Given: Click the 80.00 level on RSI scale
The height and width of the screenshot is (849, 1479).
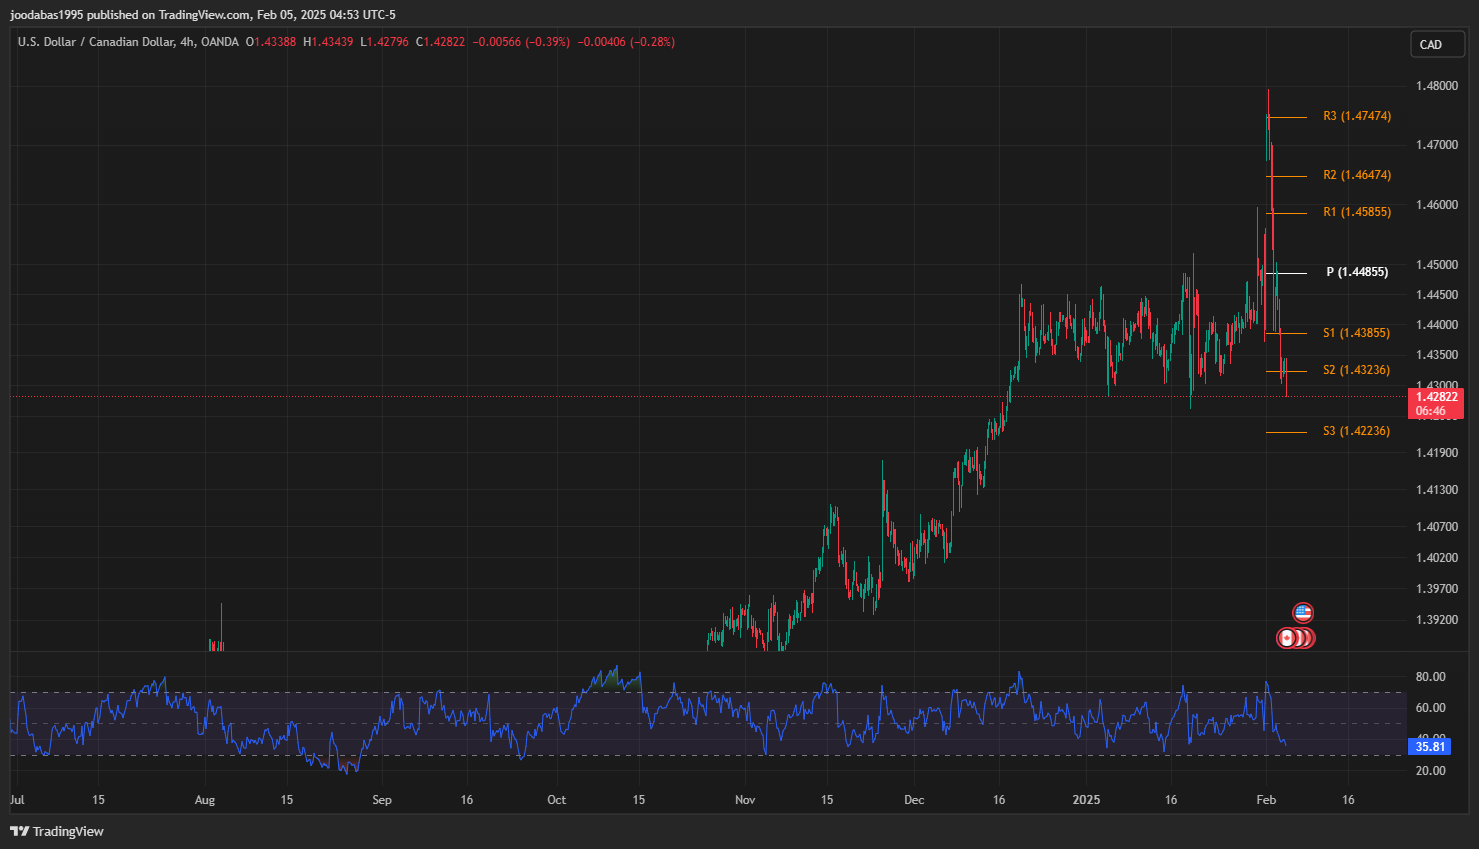Looking at the screenshot, I should tap(1430, 677).
